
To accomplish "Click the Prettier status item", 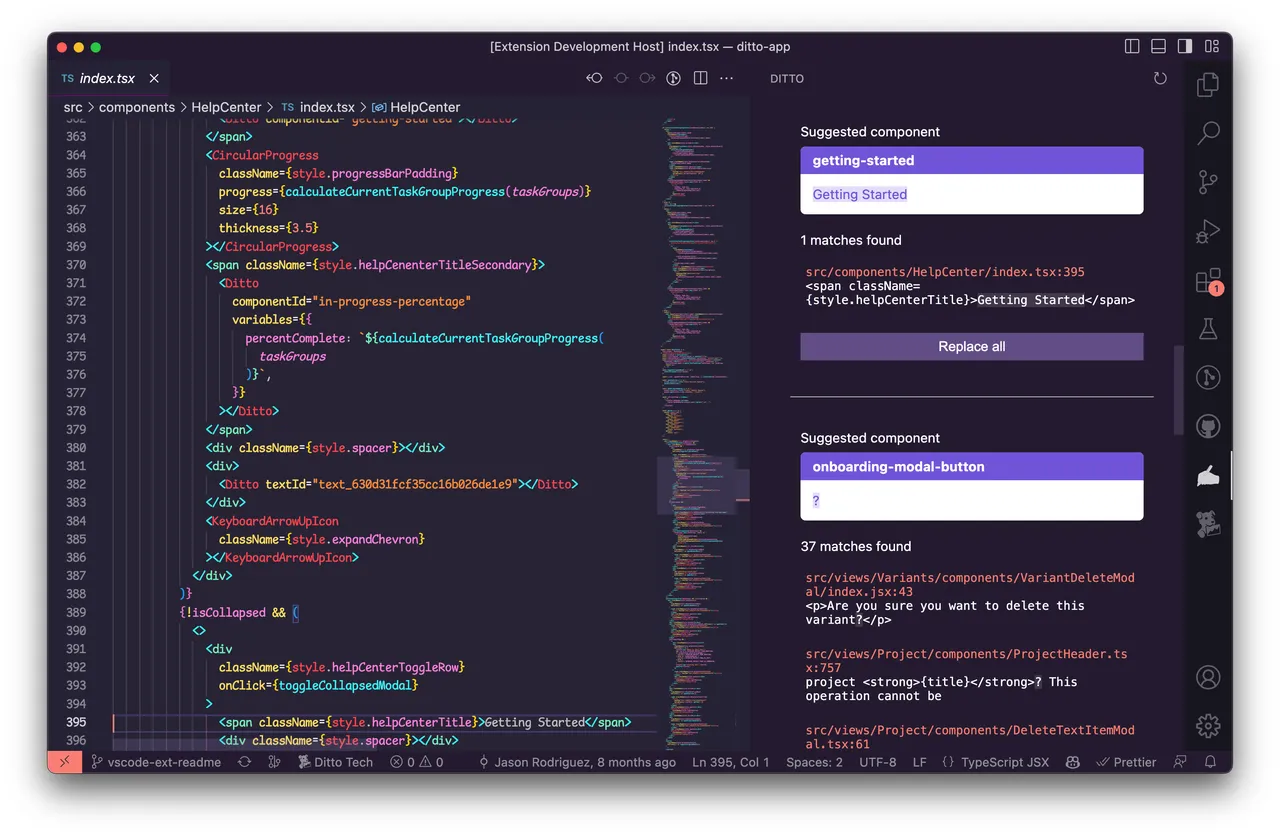I will tap(1126, 762).
